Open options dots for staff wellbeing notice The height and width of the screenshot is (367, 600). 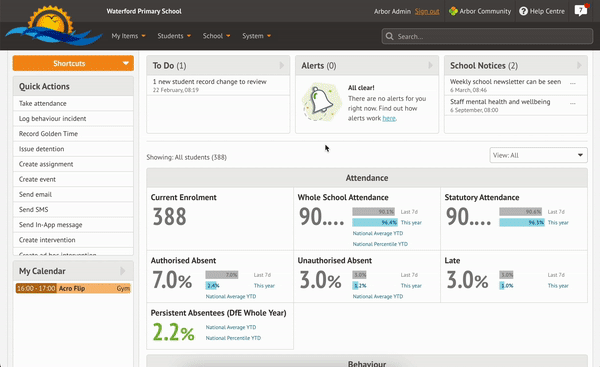[x=573, y=103]
